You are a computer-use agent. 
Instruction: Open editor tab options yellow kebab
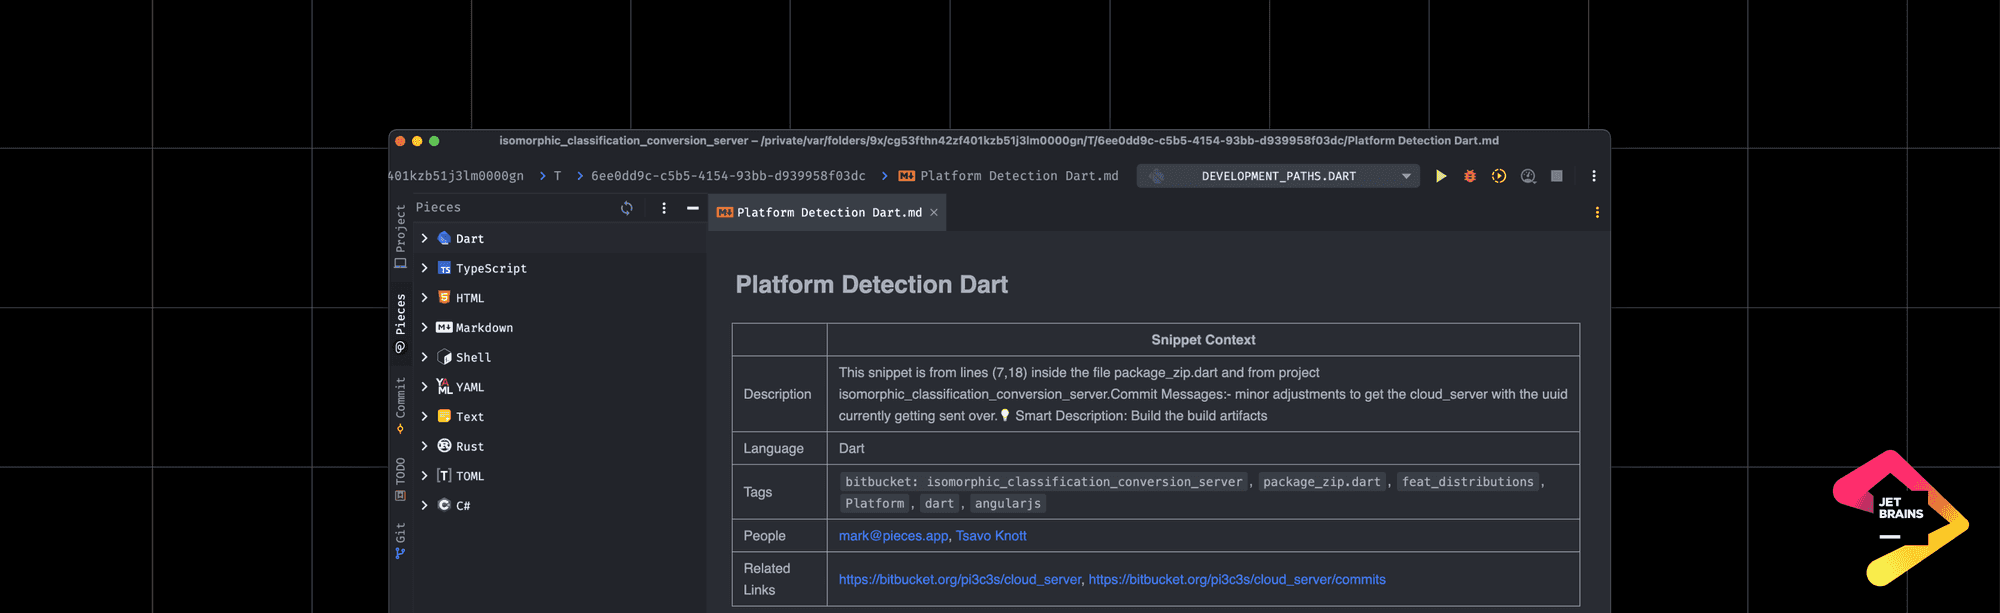click(x=1597, y=212)
